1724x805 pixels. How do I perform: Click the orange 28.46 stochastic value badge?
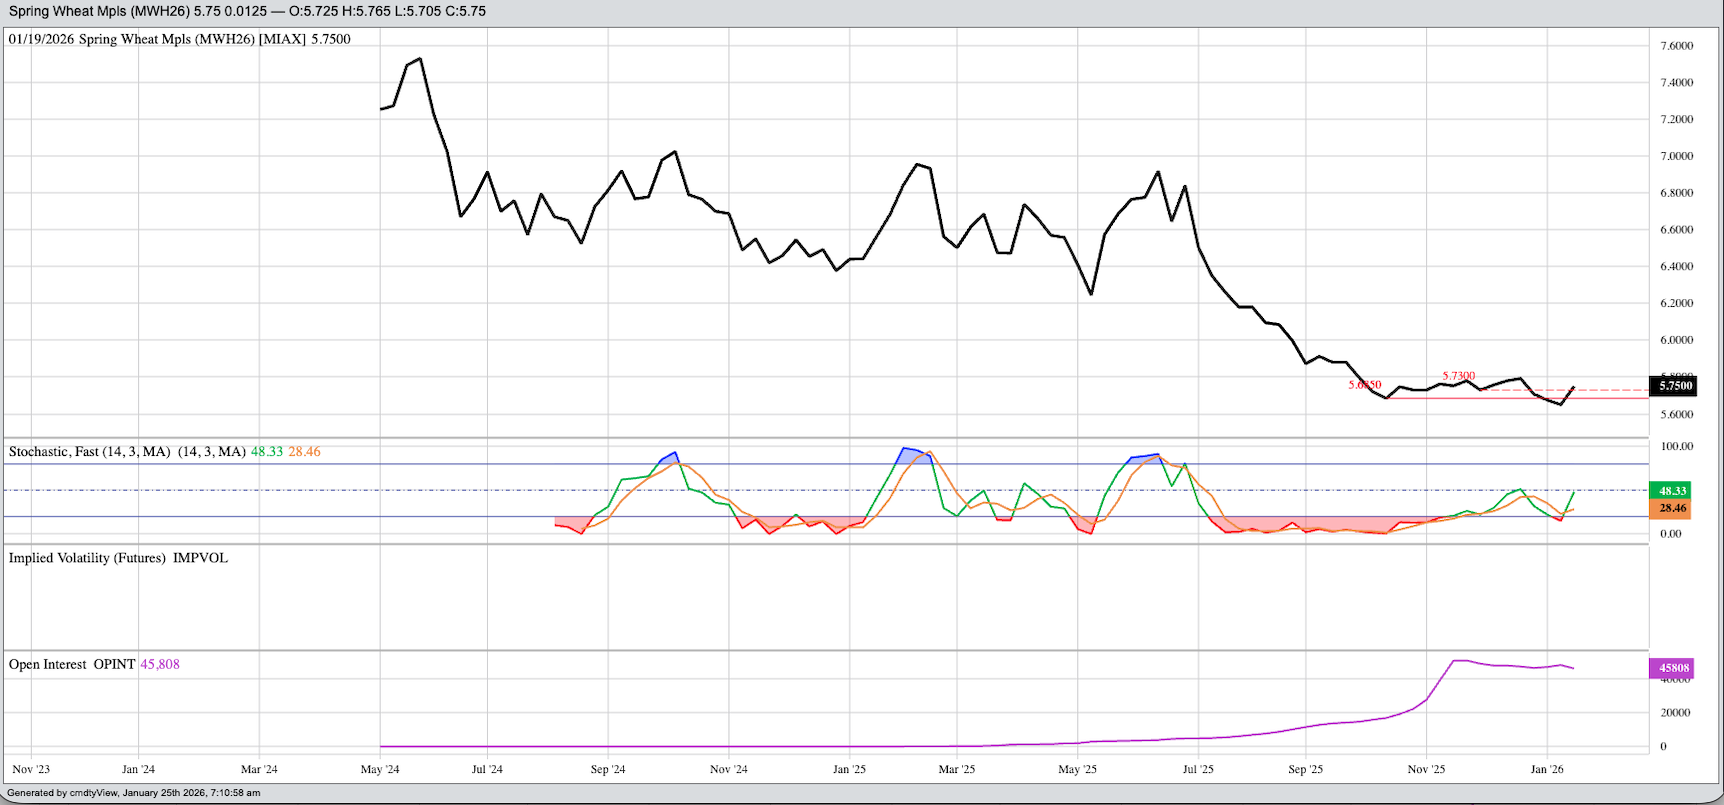(x=1672, y=509)
